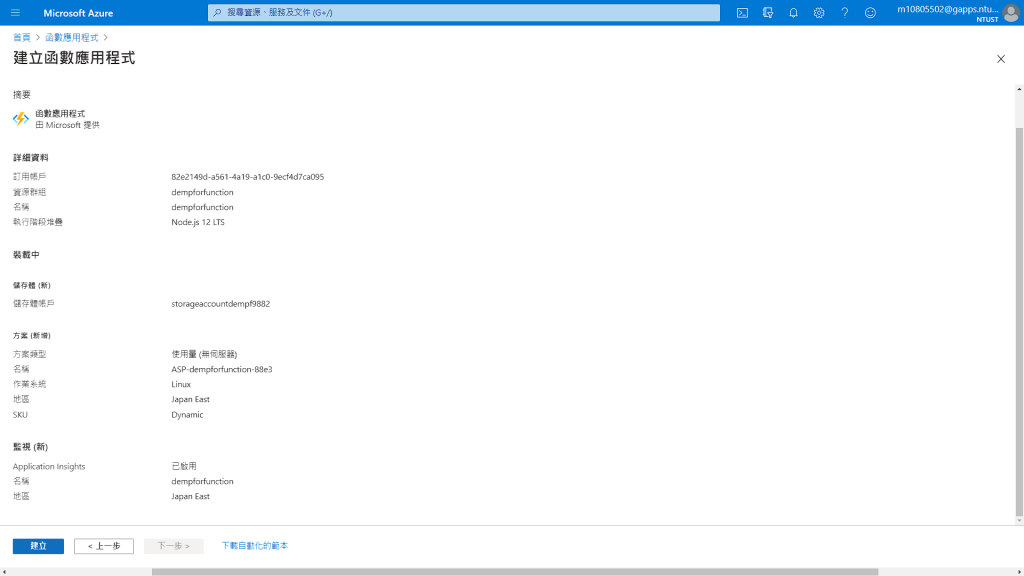Open the help question mark

pyautogui.click(x=844, y=12)
